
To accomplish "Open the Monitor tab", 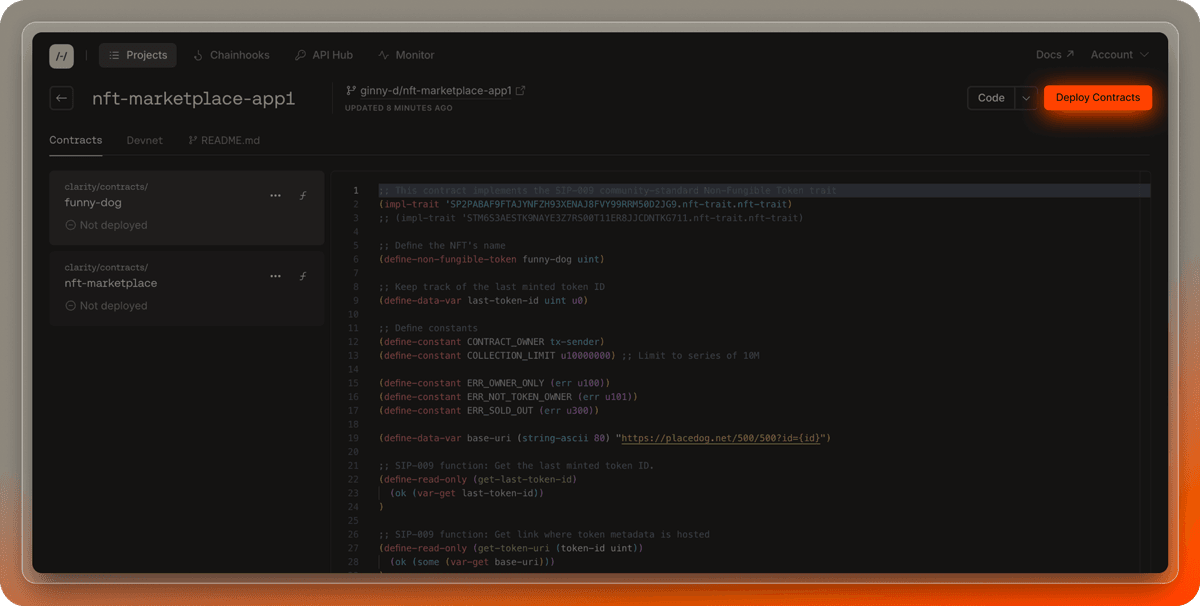I will coord(406,55).
